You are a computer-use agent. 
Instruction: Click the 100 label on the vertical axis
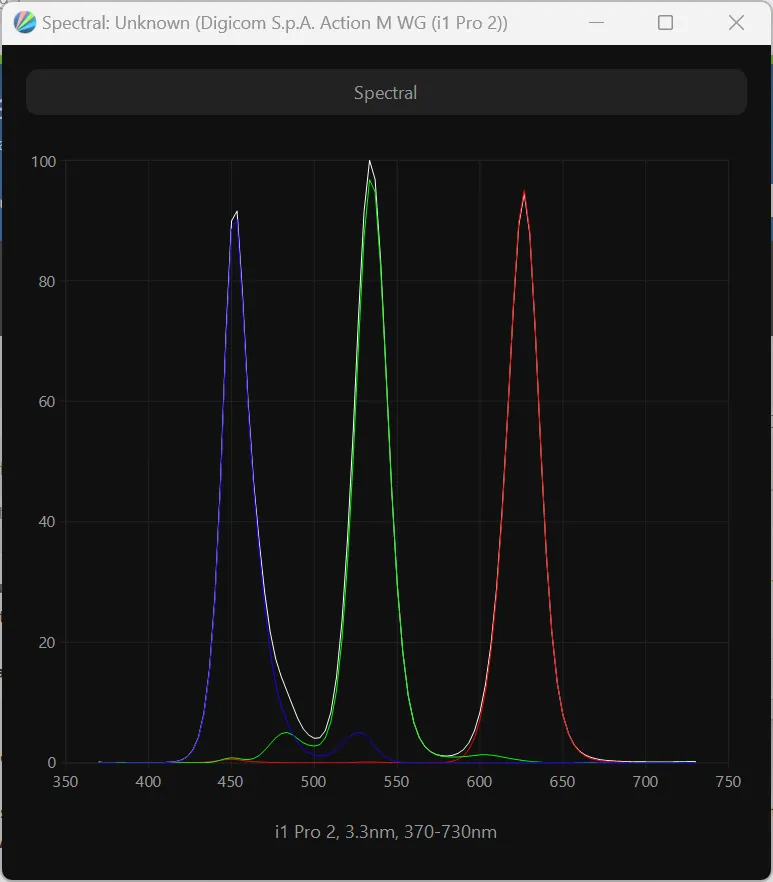(43, 161)
